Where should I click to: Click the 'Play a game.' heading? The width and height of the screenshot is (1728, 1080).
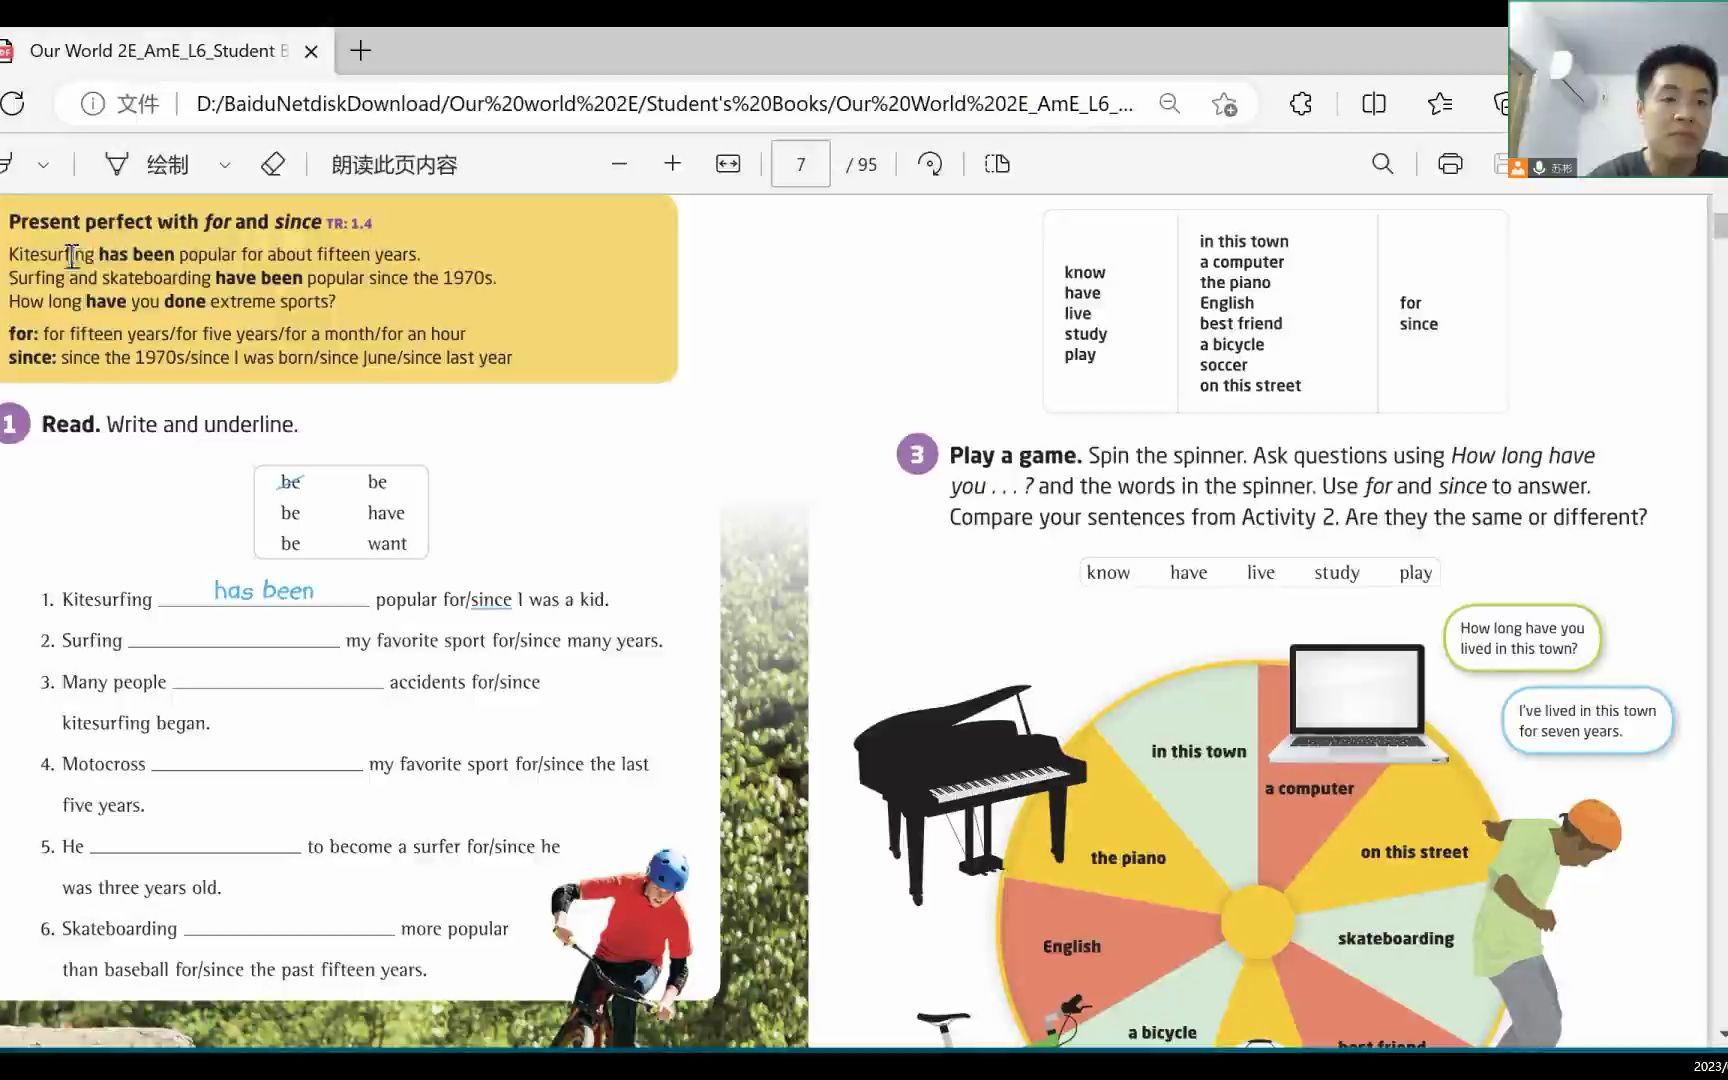(x=1015, y=456)
